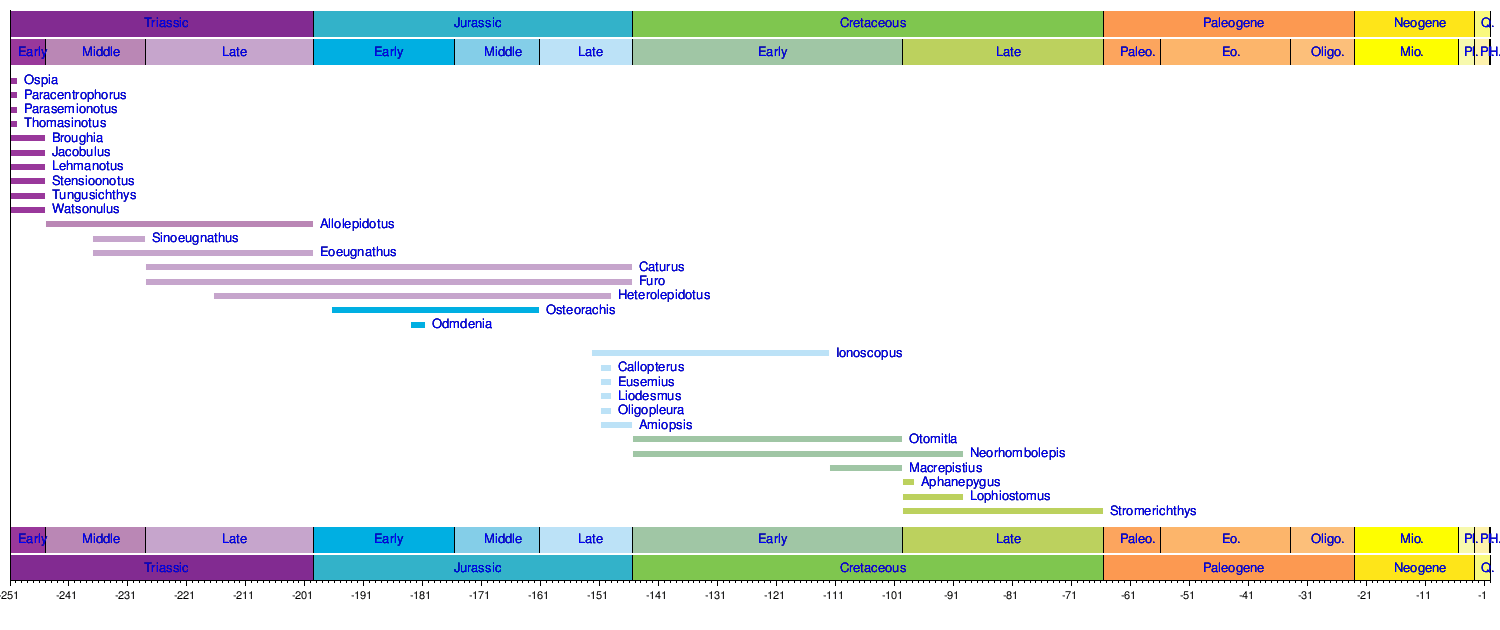The width and height of the screenshot is (1500, 630).
Task: Open Jurassic period in the bottom header
Action: 477,568
